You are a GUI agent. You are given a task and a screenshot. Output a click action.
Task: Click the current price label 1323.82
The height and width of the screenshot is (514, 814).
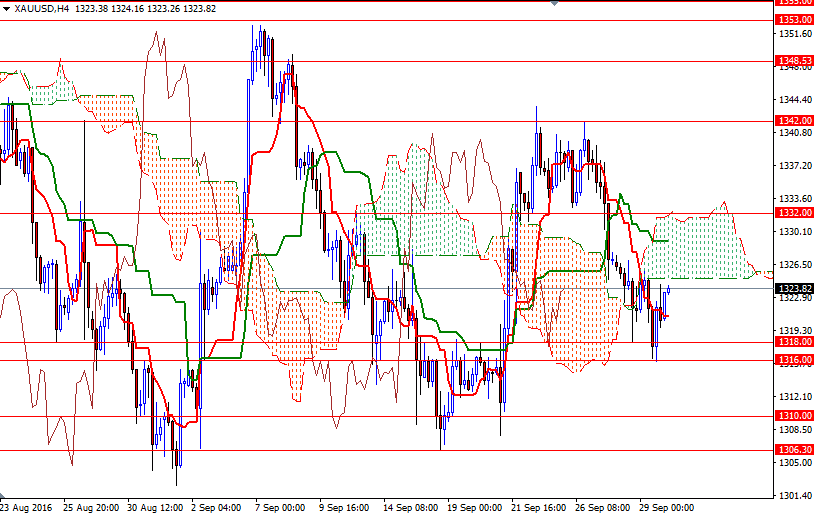793,288
